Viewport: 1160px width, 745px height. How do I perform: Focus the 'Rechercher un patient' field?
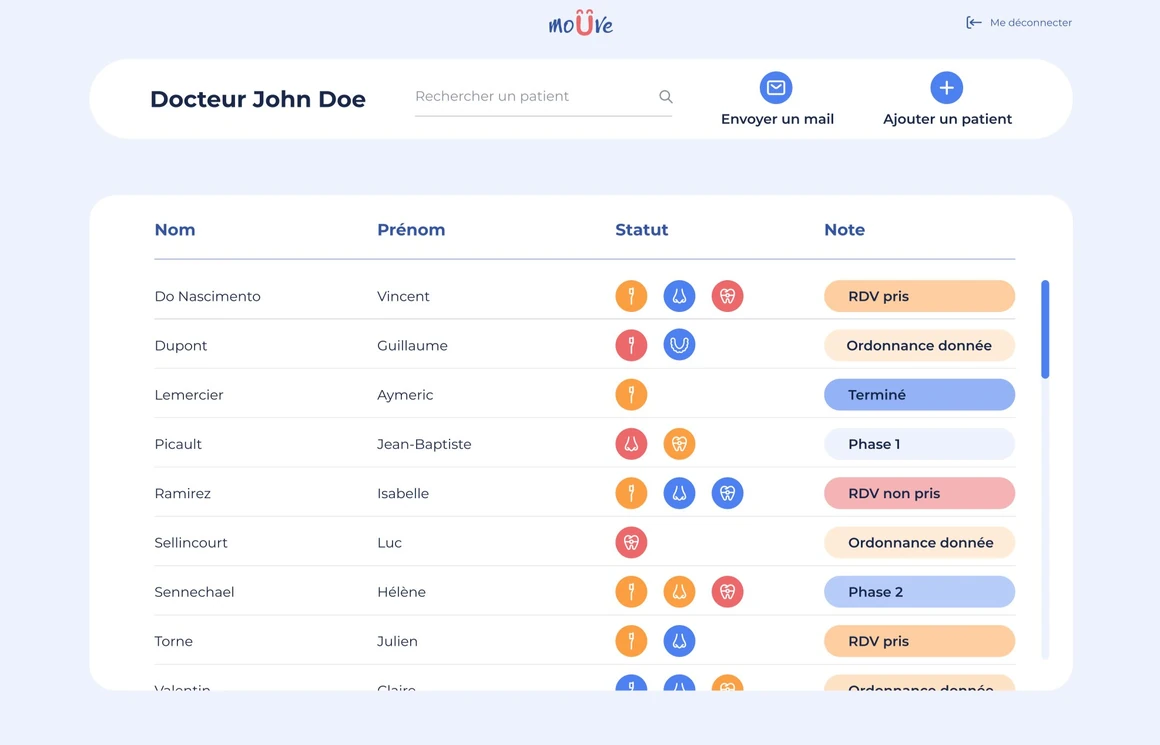pos(532,97)
